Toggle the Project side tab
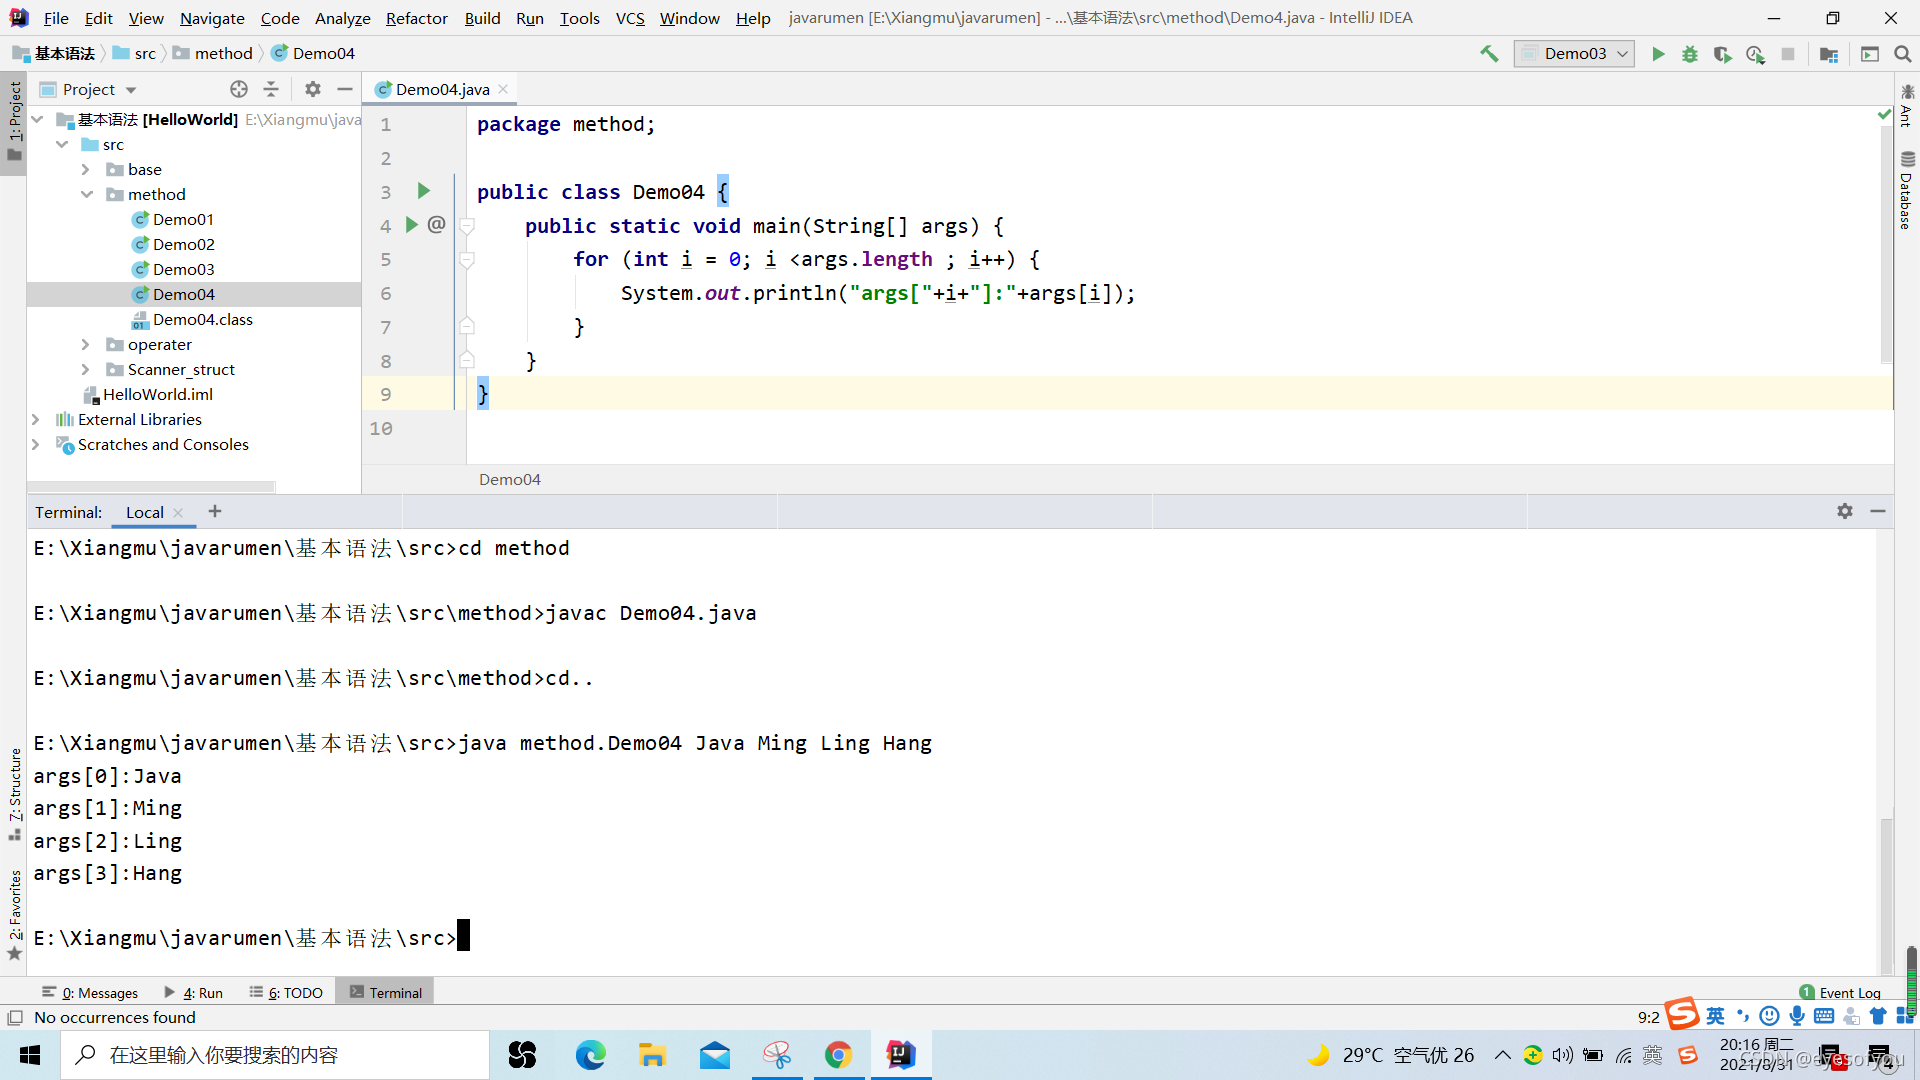The image size is (1920, 1080). (x=14, y=122)
